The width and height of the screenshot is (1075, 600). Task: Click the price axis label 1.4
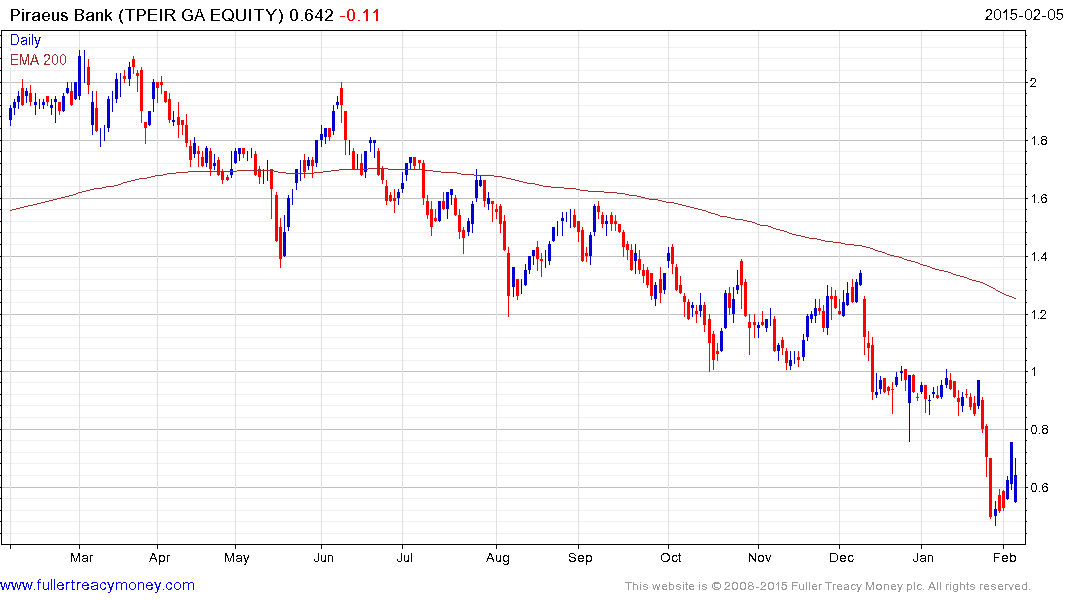(x=1039, y=256)
